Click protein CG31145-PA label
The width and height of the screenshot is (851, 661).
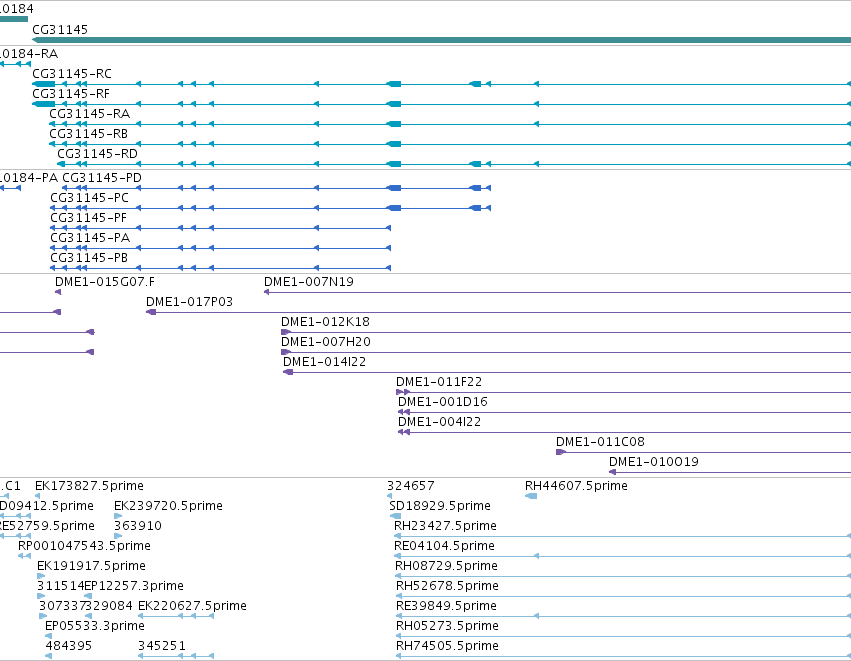(x=90, y=238)
